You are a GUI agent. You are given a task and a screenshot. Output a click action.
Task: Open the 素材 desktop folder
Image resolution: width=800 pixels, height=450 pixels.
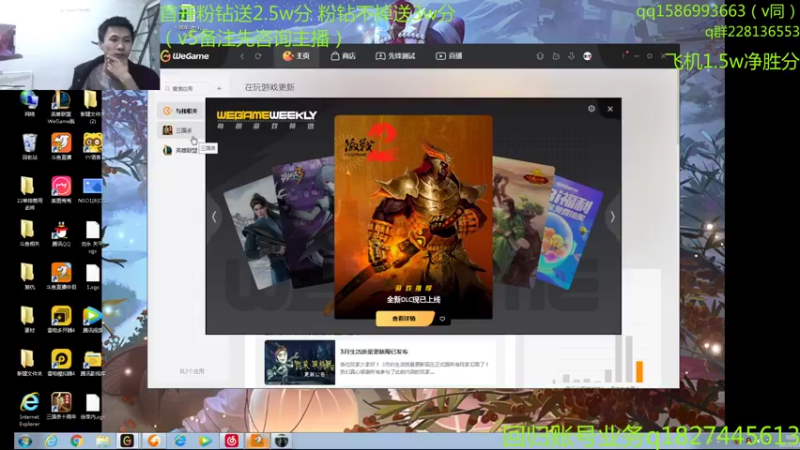click(28, 320)
